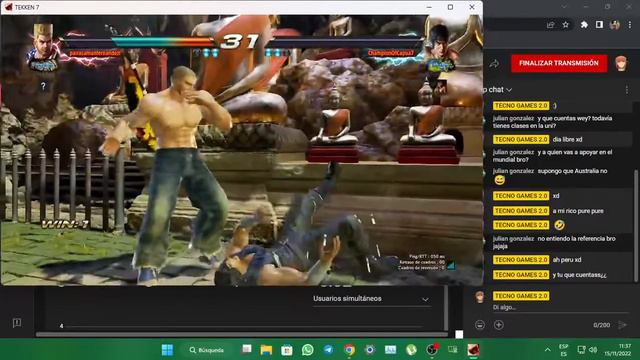This screenshot has width=640, height=360.
Task: Open the account avatar next to Finalizar
Action: click(620, 64)
